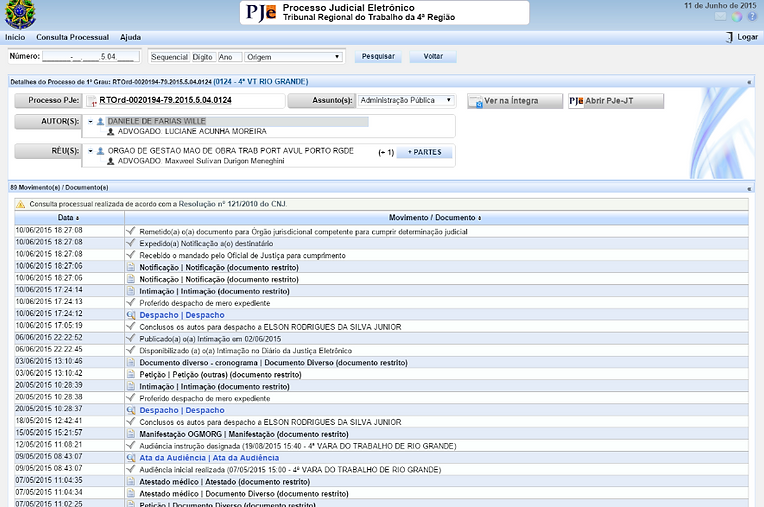Click the warning triangle icon beside Consulta processual notice

[20, 204]
